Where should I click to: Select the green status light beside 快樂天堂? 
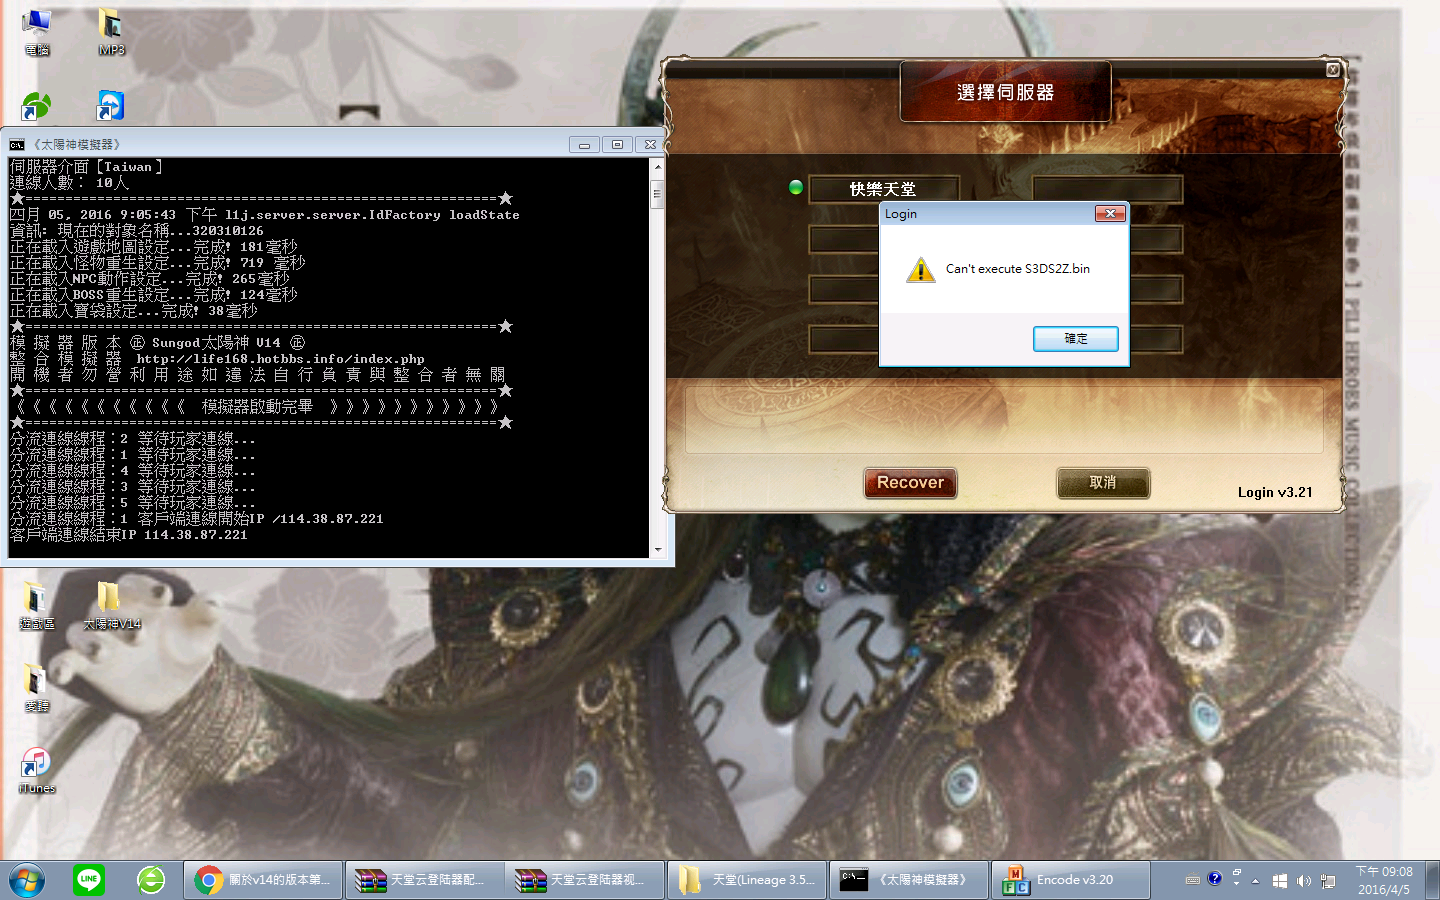point(796,187)
